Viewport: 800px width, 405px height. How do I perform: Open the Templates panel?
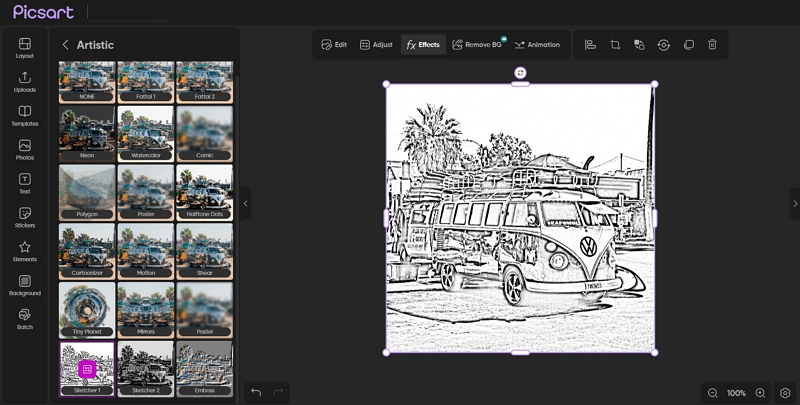pos(24,116)
